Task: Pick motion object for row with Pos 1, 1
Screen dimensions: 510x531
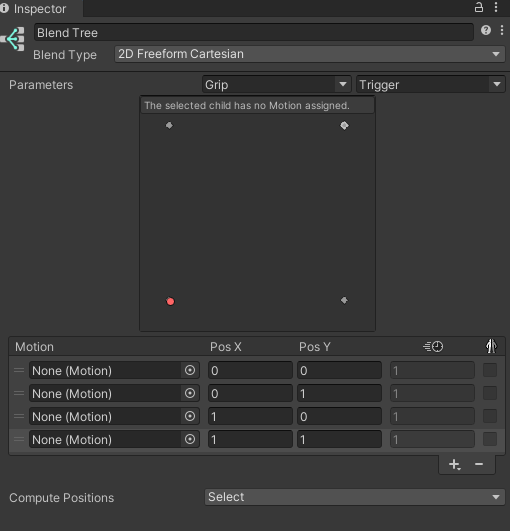Action: (190, 439)
